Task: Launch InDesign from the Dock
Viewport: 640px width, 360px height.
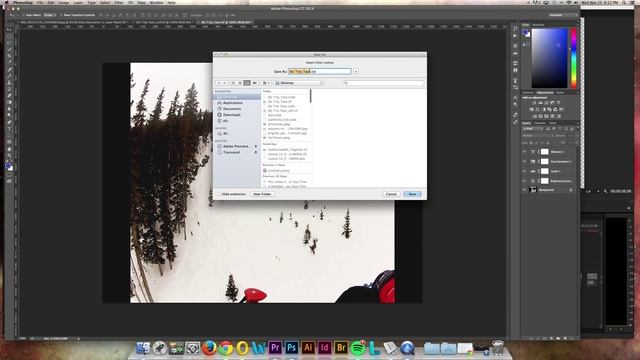Action: click(x=324, y=347)
